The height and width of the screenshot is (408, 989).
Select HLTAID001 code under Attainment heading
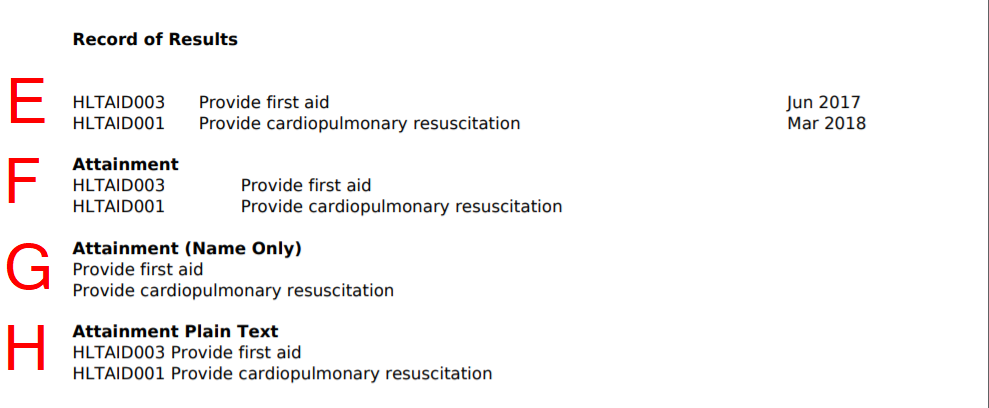point(119,206)
